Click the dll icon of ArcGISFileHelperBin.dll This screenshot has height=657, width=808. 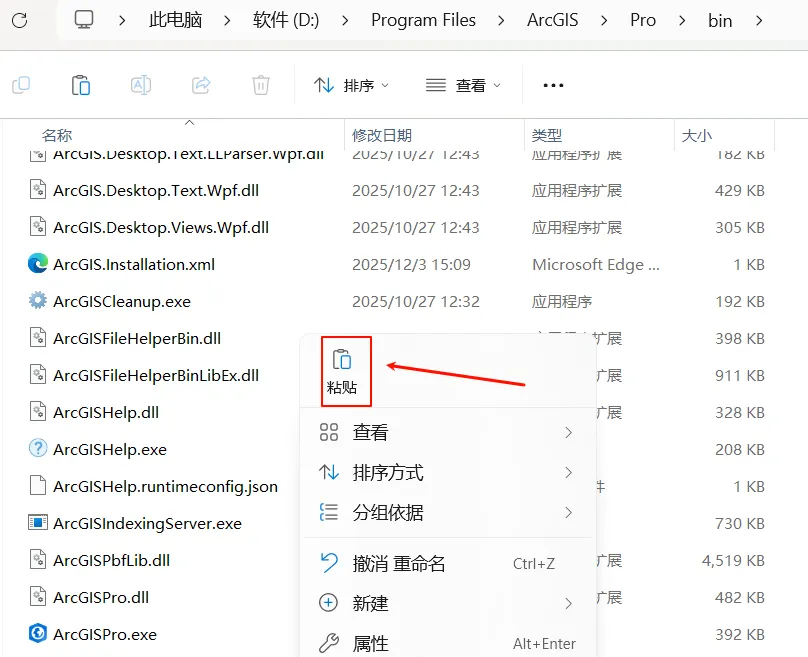pos(38,338)
